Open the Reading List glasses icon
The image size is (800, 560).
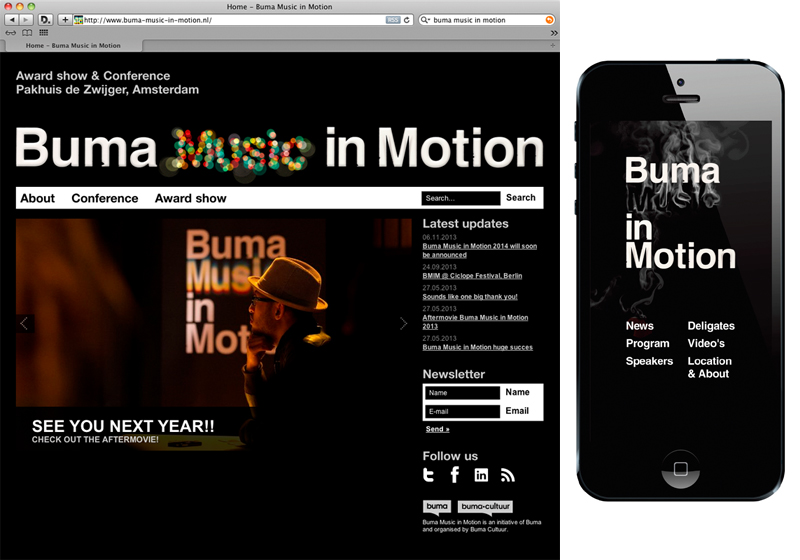point(11,33)
